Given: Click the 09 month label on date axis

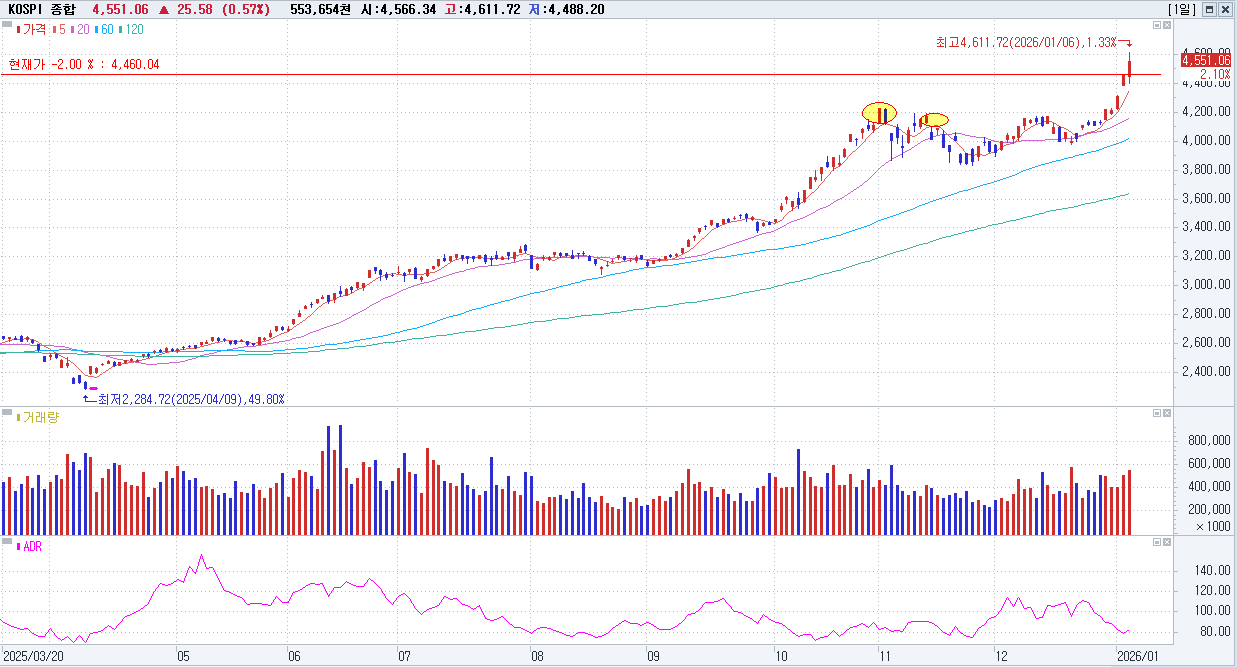Looking at the screenshot, I should 653,657.
